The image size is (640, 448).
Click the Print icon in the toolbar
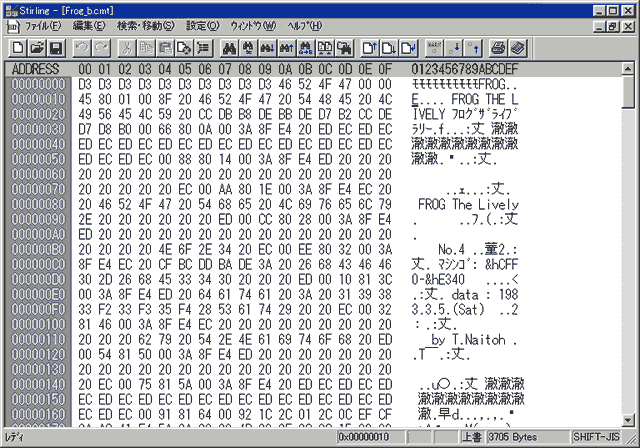pyautogui.click(x=499, y=48)
